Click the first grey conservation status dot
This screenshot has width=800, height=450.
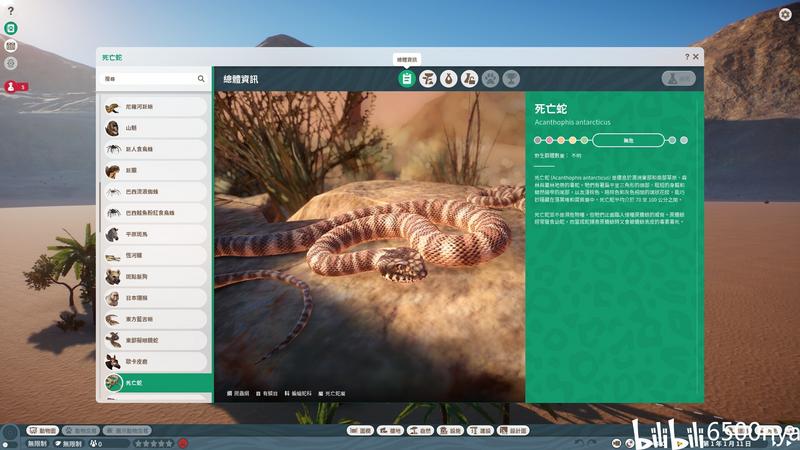(x=537, y=140)
